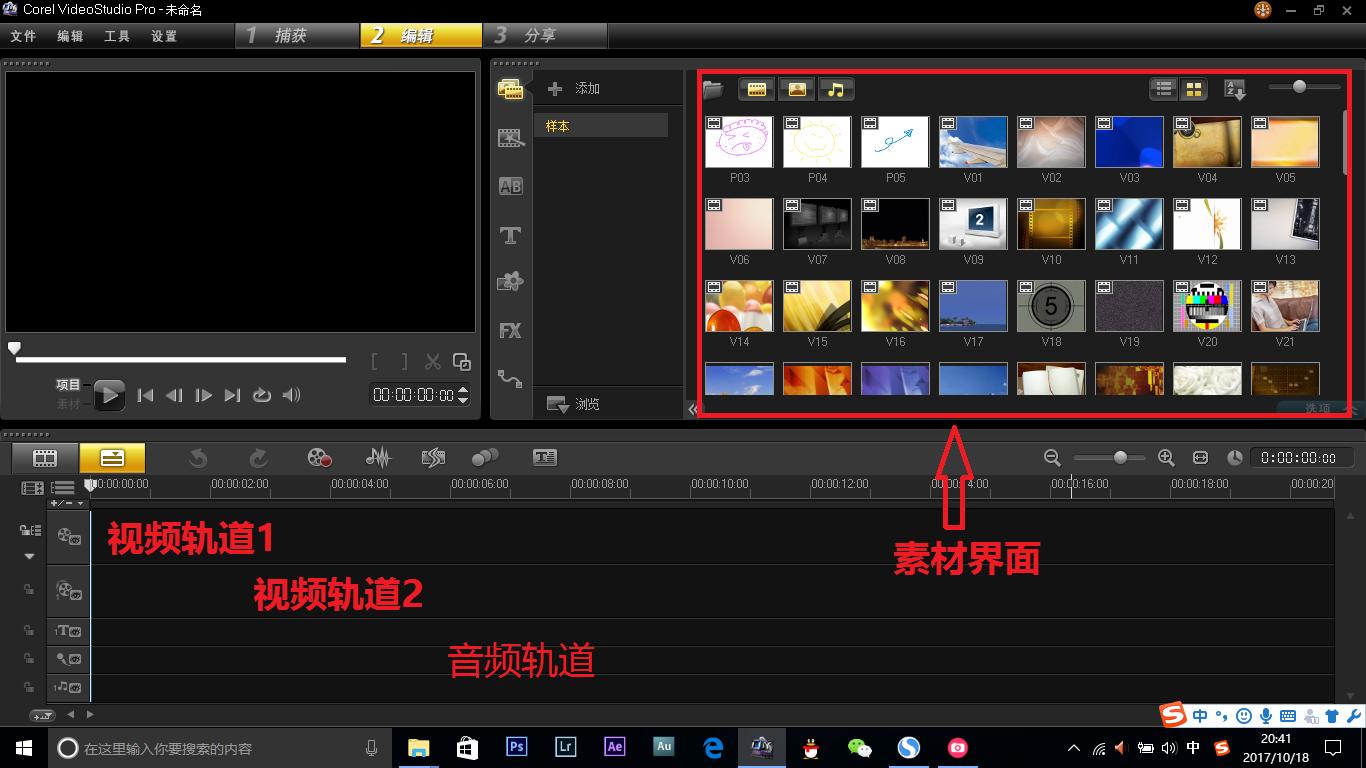Switch the timeline to Storyboard view
Screen dimensions: 1366x768
[x=43, y=457]
